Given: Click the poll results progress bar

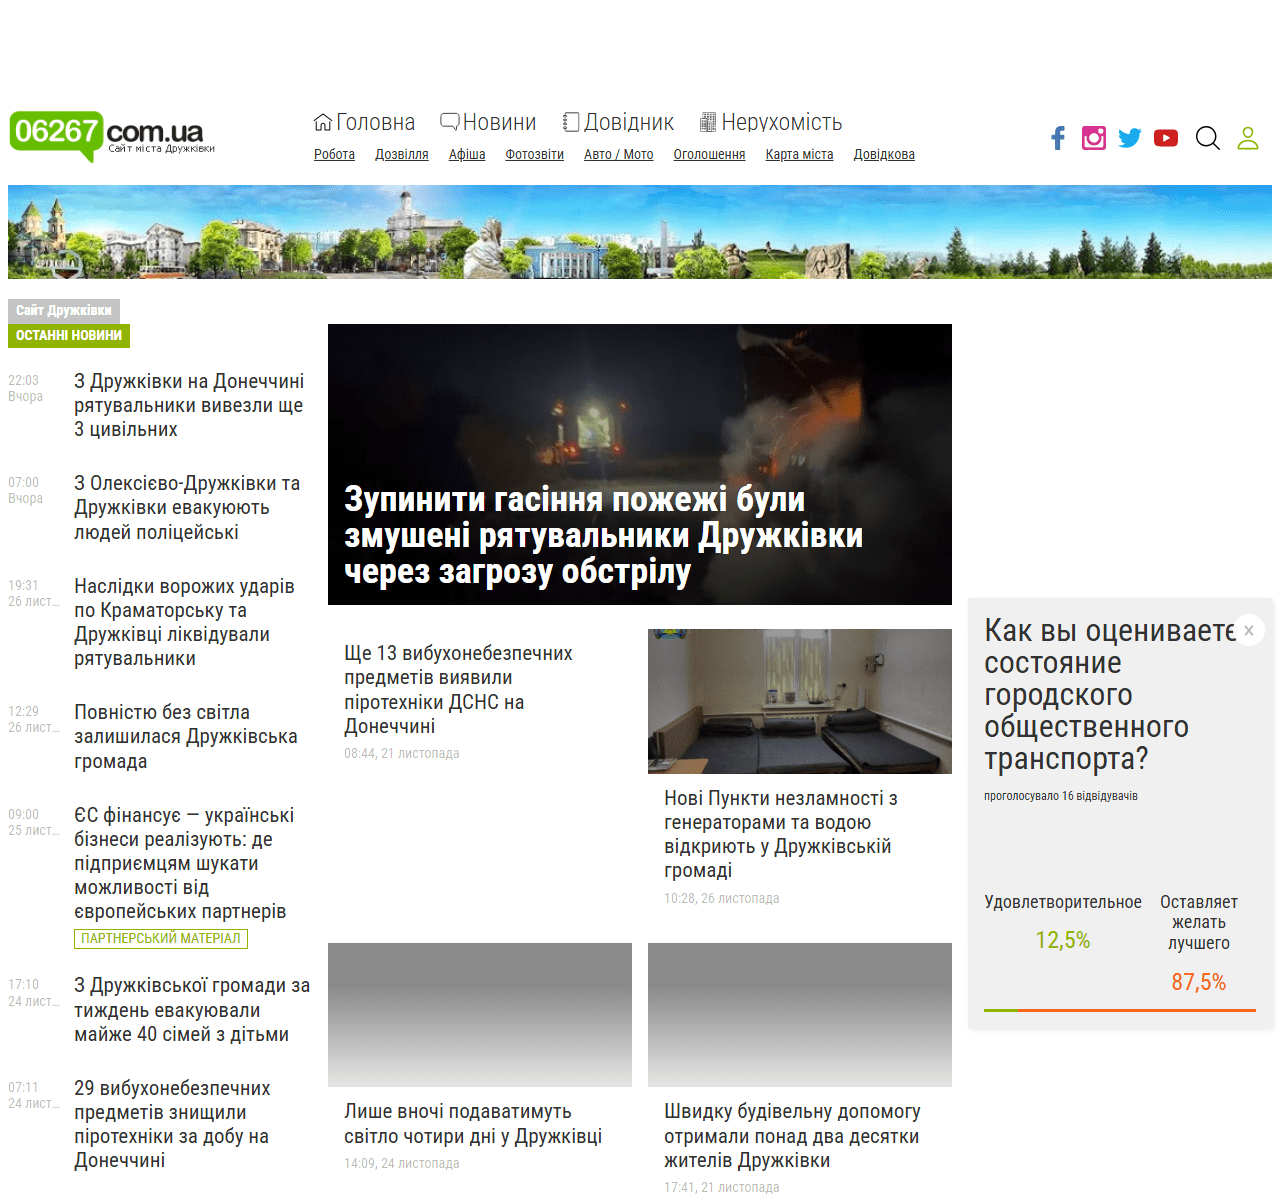Looking at the screenshot, I should tap(1119, 1010).
